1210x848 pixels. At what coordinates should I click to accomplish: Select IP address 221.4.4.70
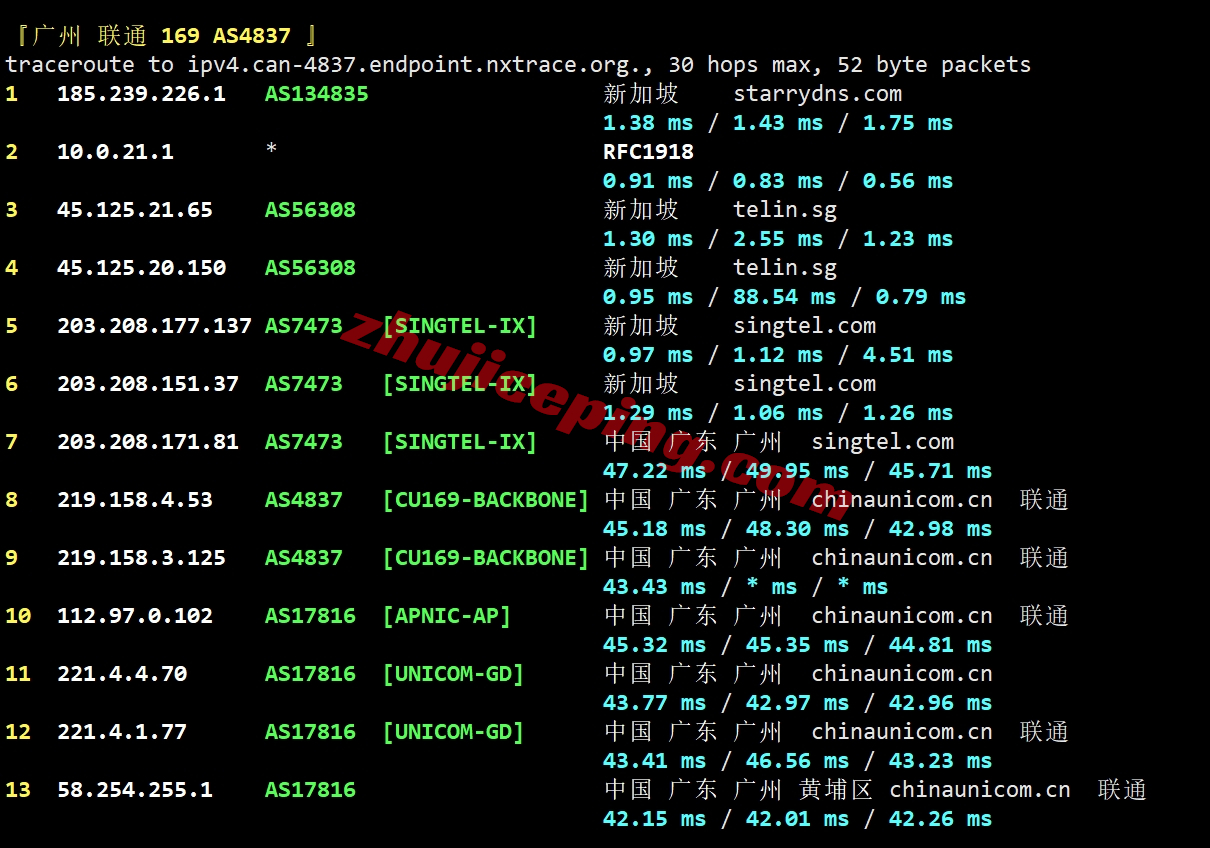tap(122, 674)
